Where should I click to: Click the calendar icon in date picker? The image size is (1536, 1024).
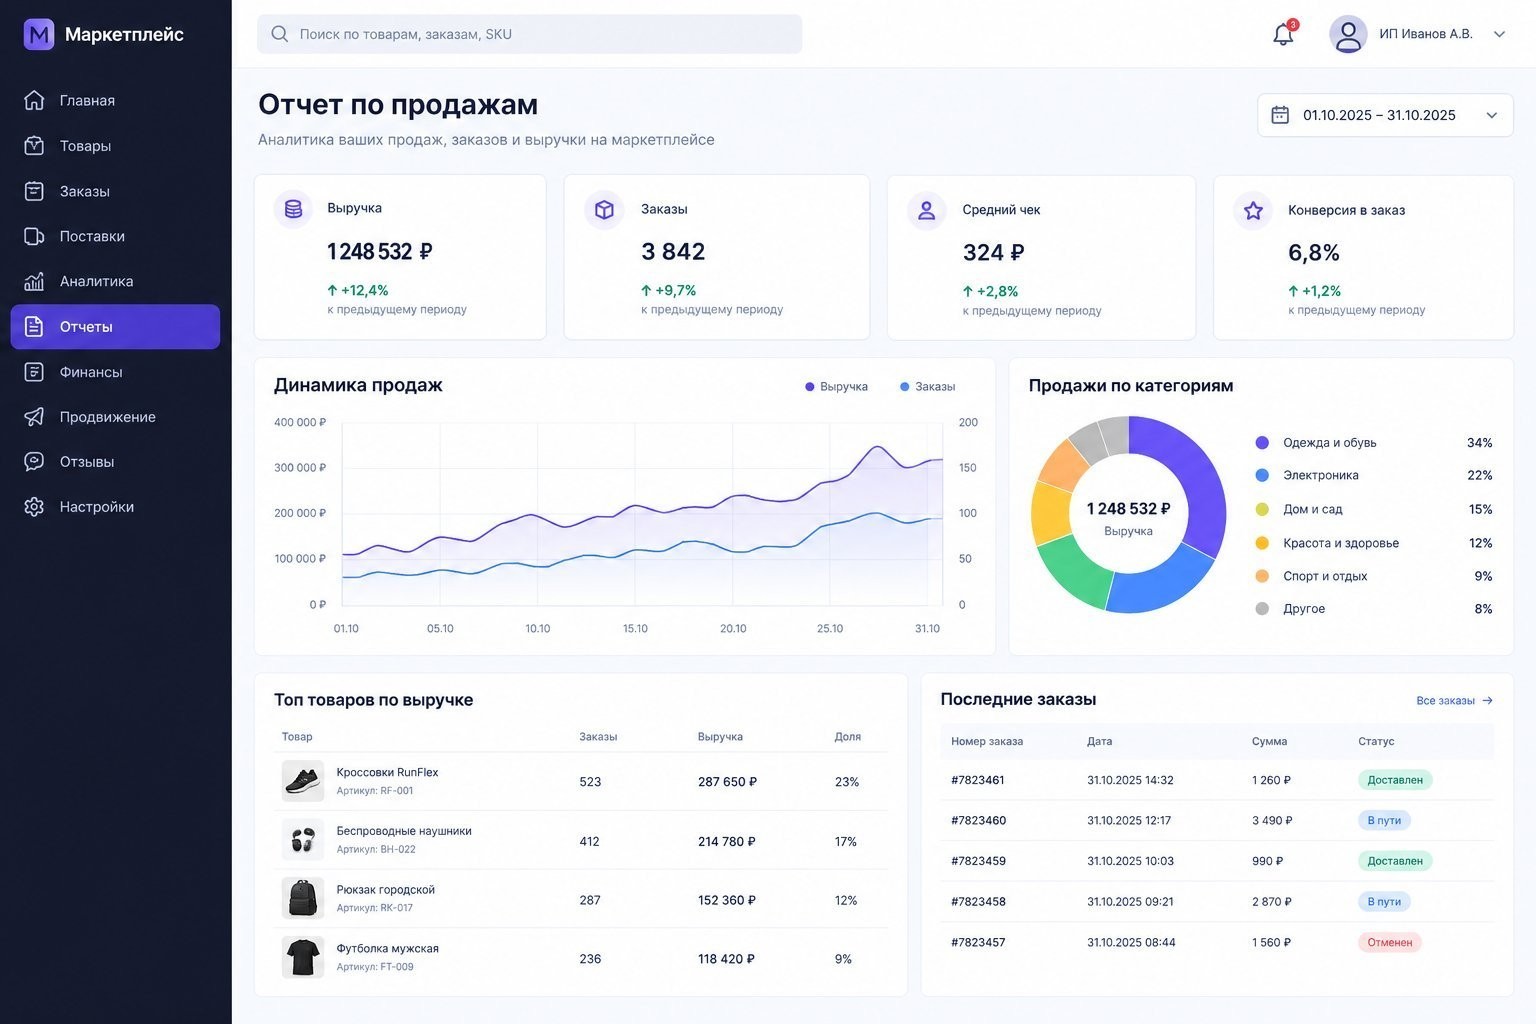coord(1280,115)
